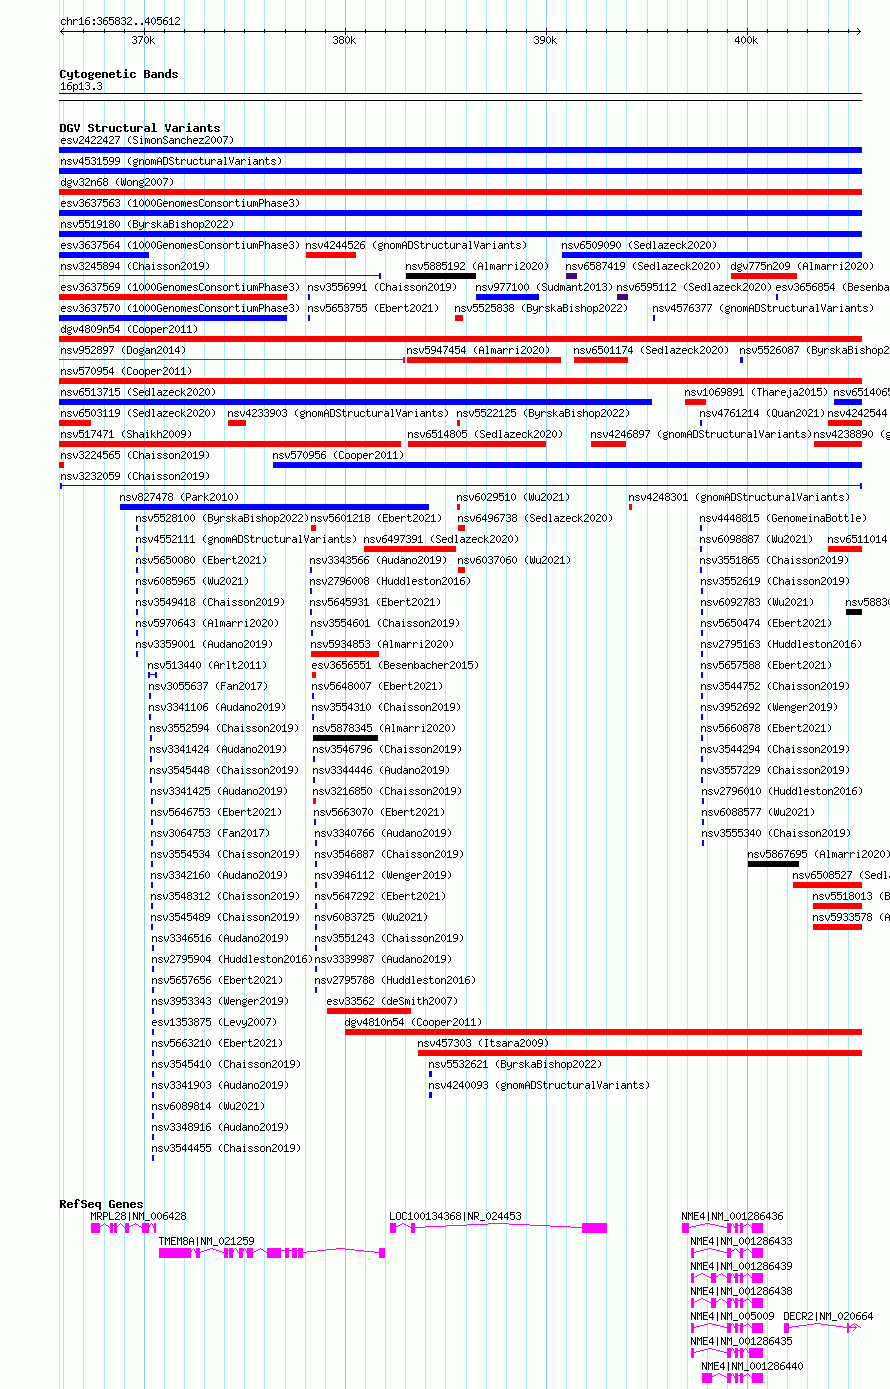Click the red bar under nsv6514805 (Sedlazeck2020)
Image resolution: width=890 pixels, height=1389 pixels.
click(x=477, y=444)
